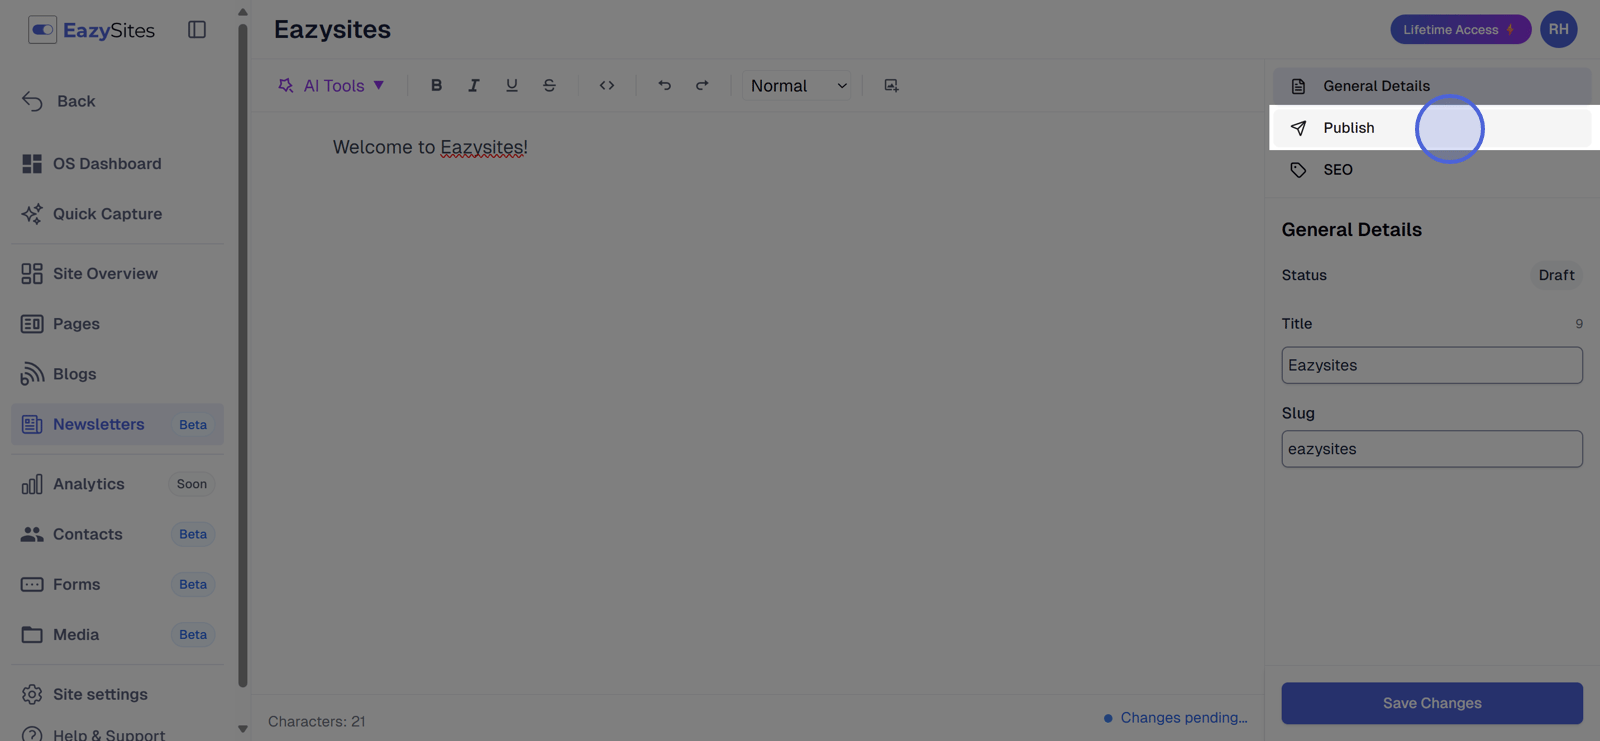Click the Media folder icon
Image resolution: width=1600 pixels, height=741 pixels.
(x=32, y=634)
